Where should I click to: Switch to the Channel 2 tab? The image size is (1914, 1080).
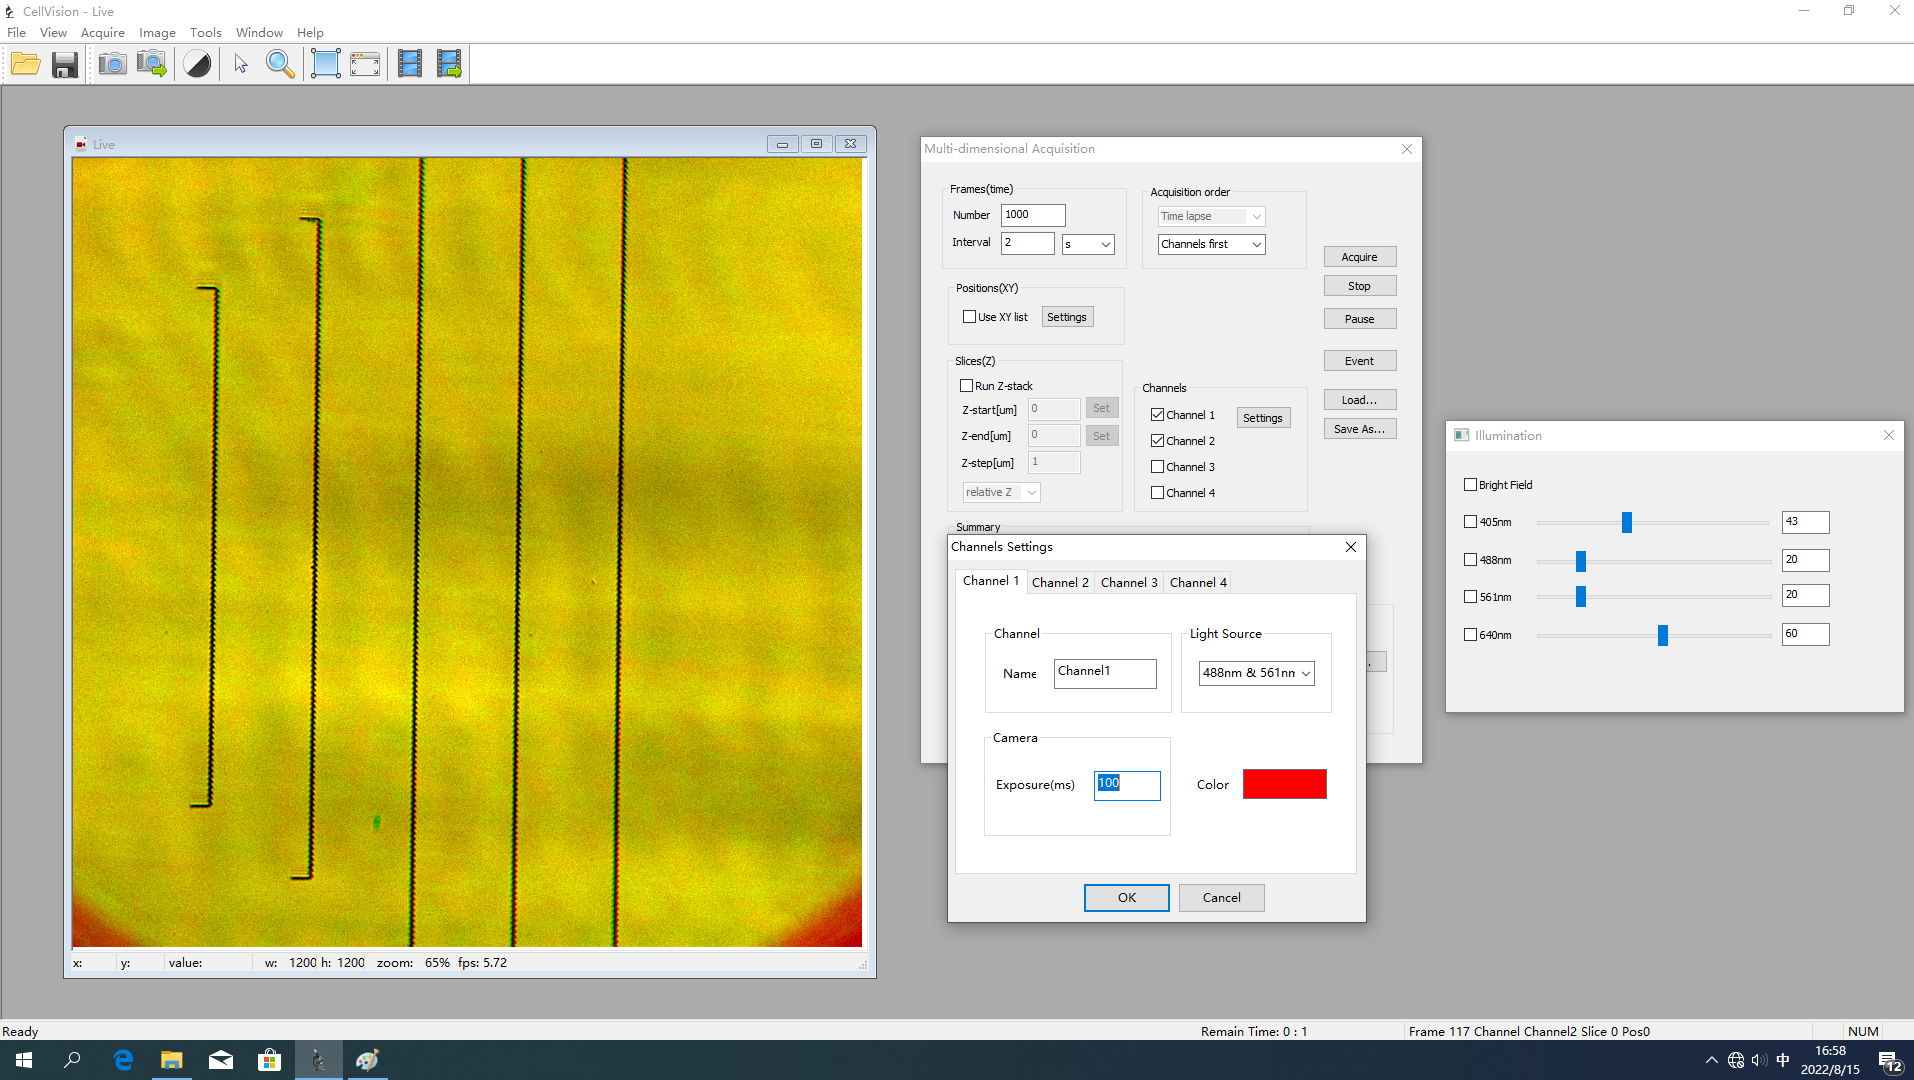pos(1059,582)
